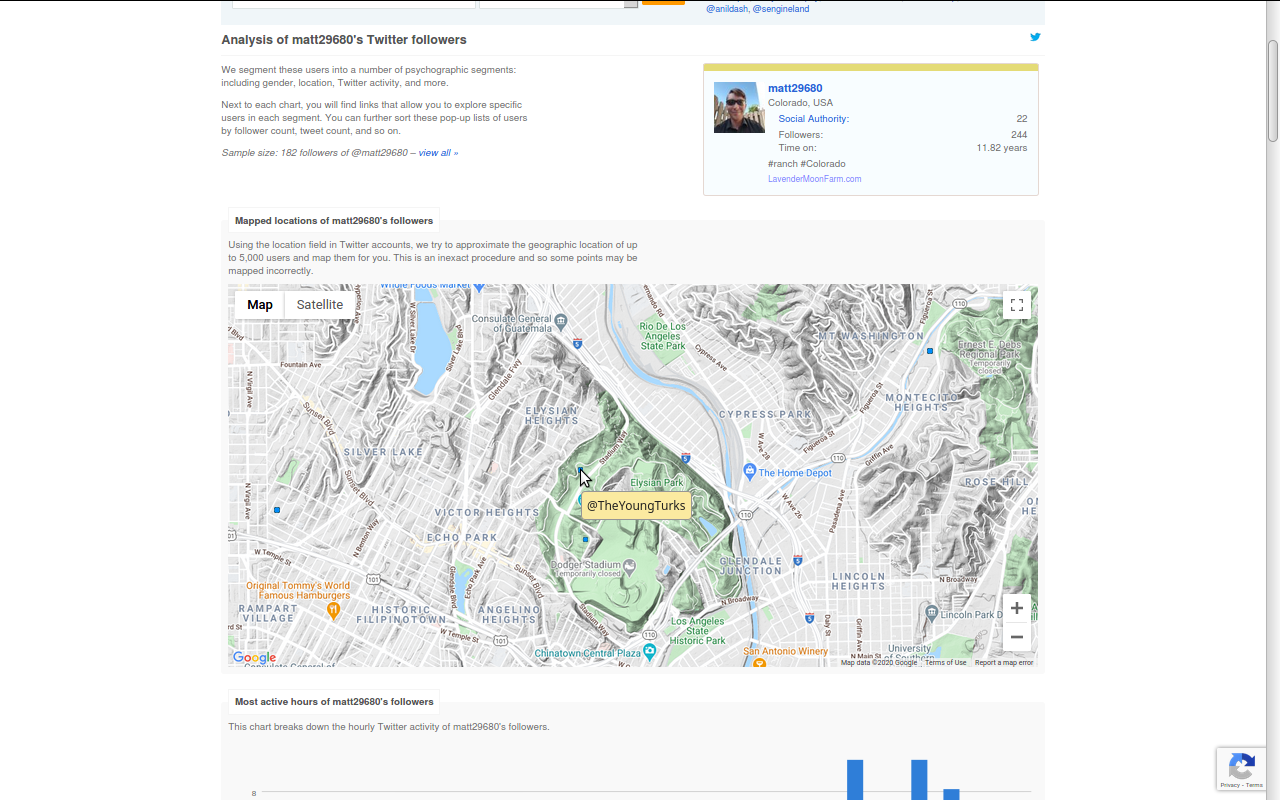The height and width of the screenshot is (800, 1280).
Task: Click Dodger Stadium map marker
Action: tap(629, 566)
